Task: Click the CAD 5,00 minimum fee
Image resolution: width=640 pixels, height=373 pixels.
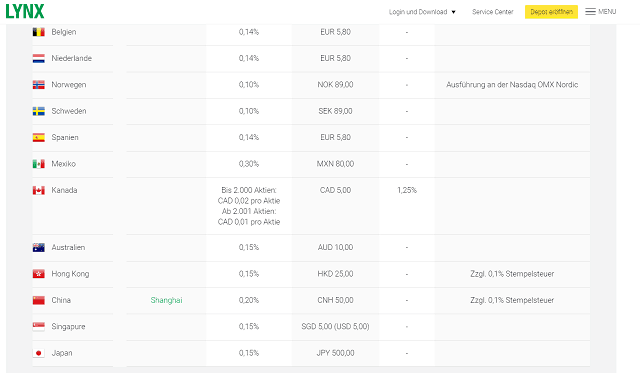Action: point(336,190)
